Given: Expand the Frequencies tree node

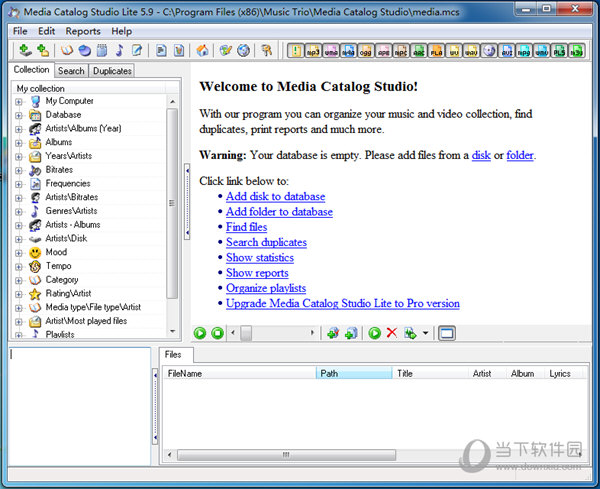Looking at the screenshot, I should point(18,184).
